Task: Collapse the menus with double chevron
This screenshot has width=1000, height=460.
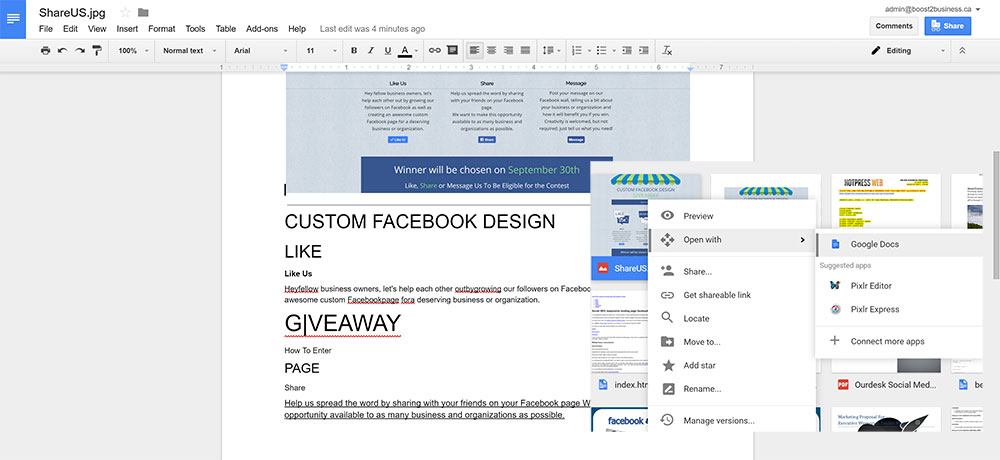Action: coord(962,50)
